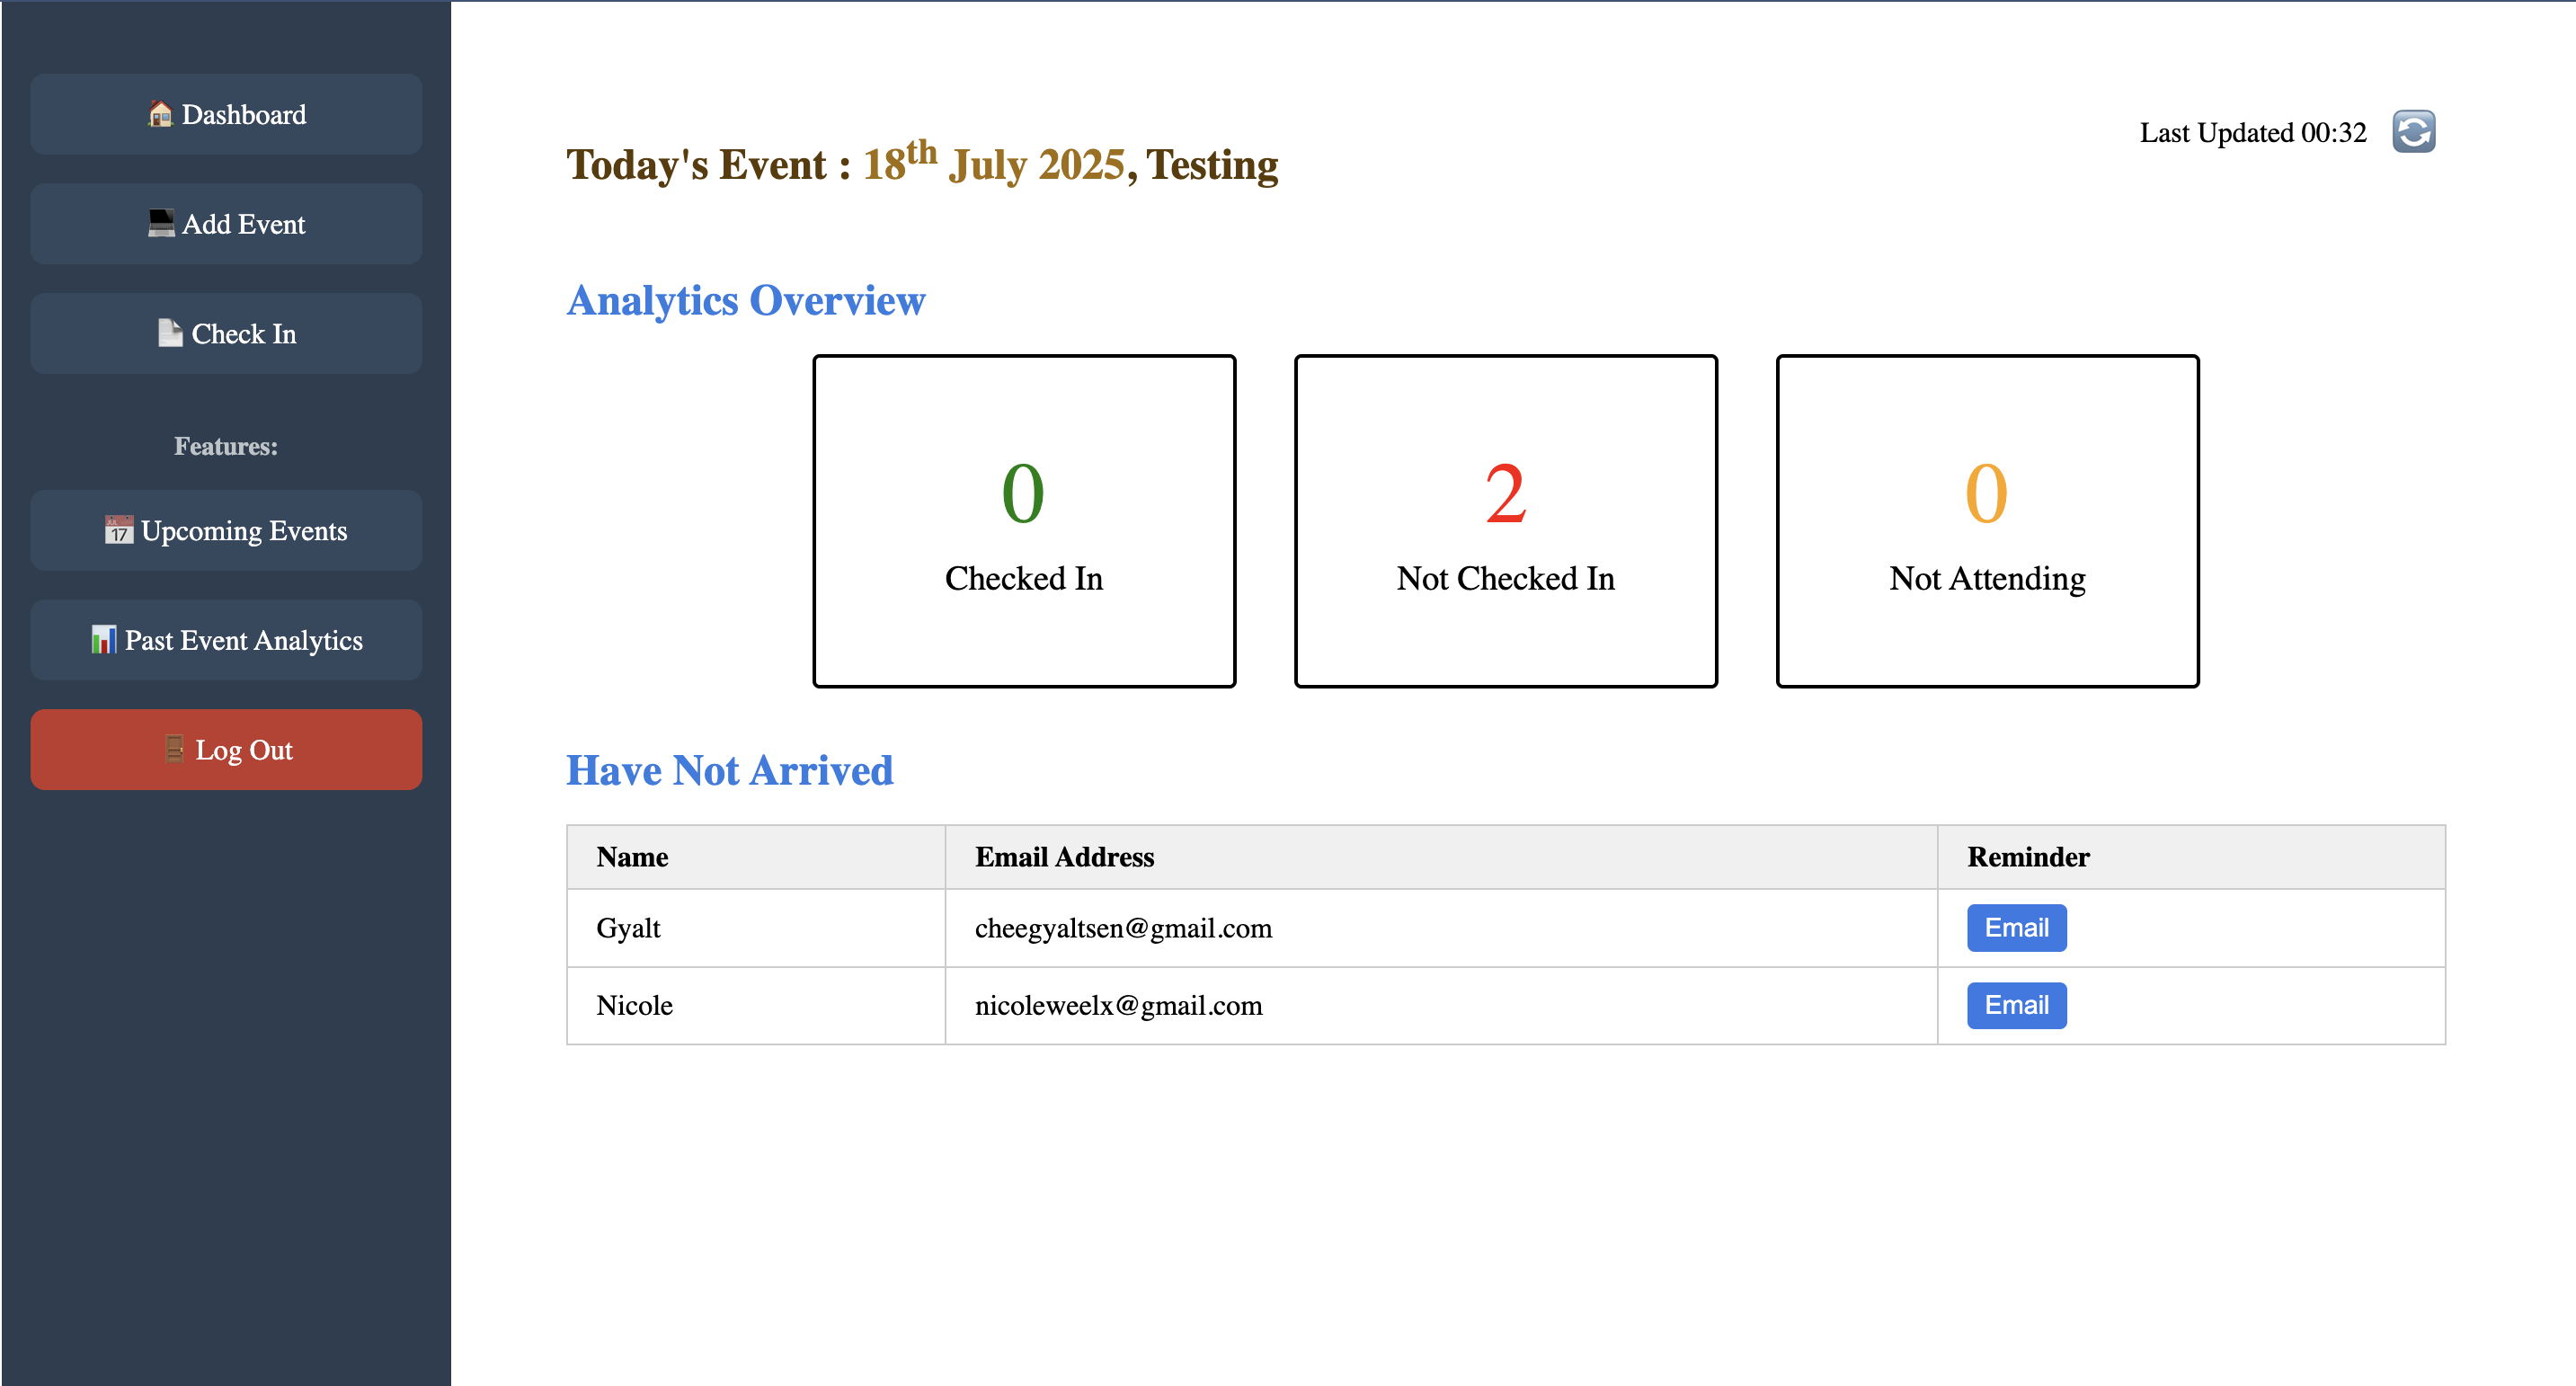This screenshot has height=1386, width=2576.
Task: Click the Reminder column header
Action: [x=2028, y=857]
